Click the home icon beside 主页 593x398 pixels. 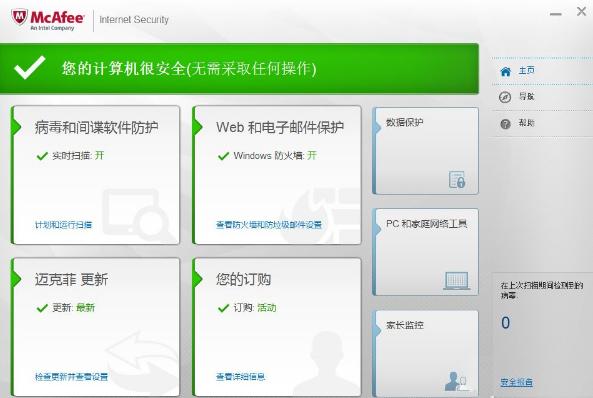[506, 72]
